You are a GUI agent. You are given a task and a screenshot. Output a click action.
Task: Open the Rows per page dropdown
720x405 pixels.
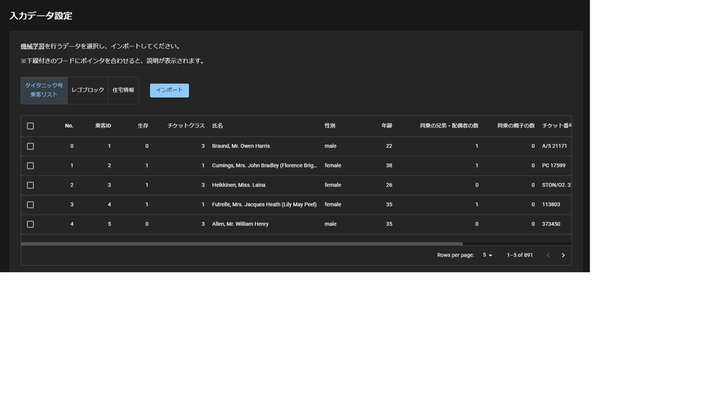tap(487, 255)
